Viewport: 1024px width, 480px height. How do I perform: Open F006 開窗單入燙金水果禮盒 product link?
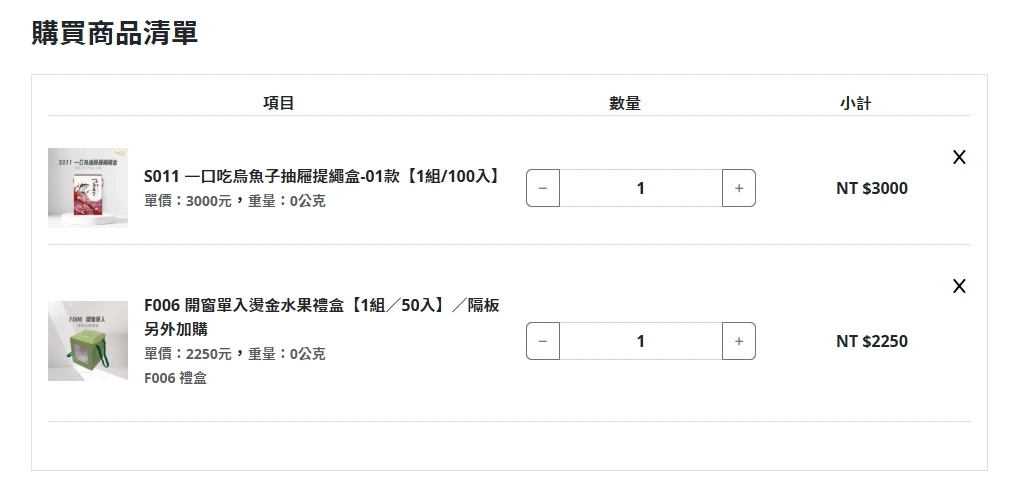pyautogui.click(x=321, y=305)
